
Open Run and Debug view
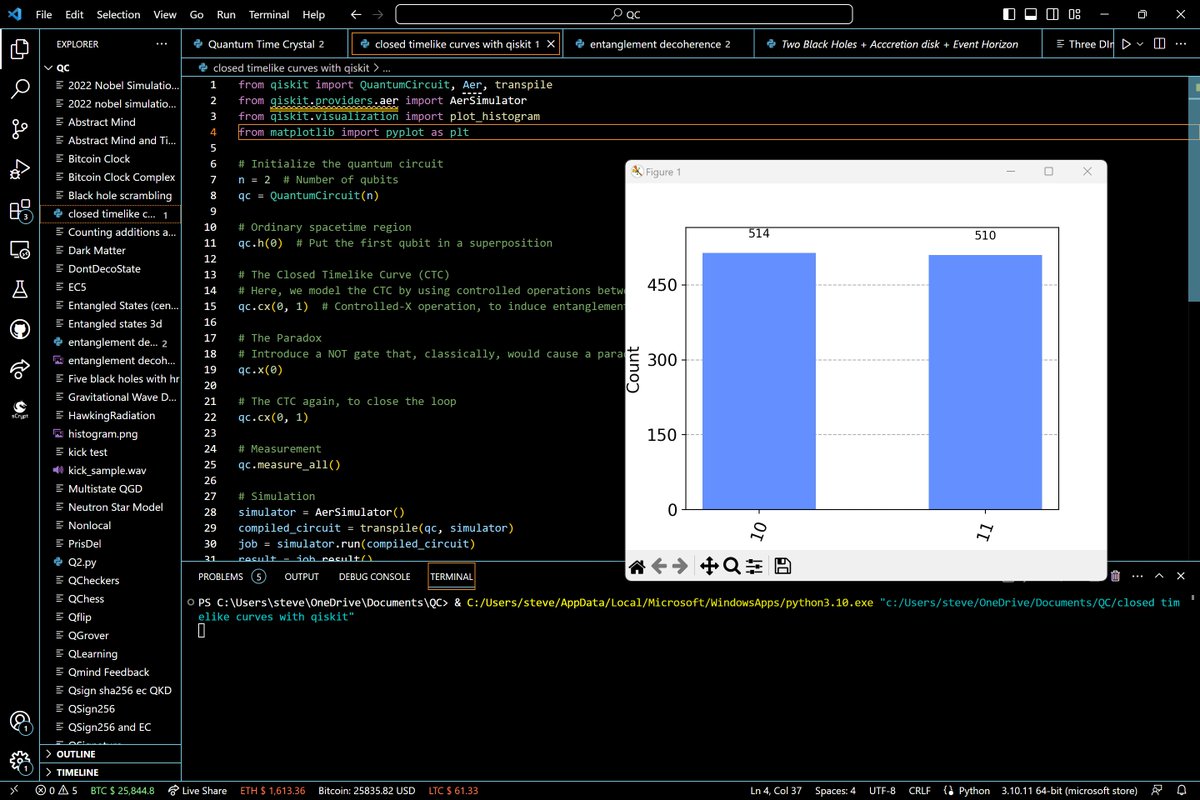tap(20, 169)
